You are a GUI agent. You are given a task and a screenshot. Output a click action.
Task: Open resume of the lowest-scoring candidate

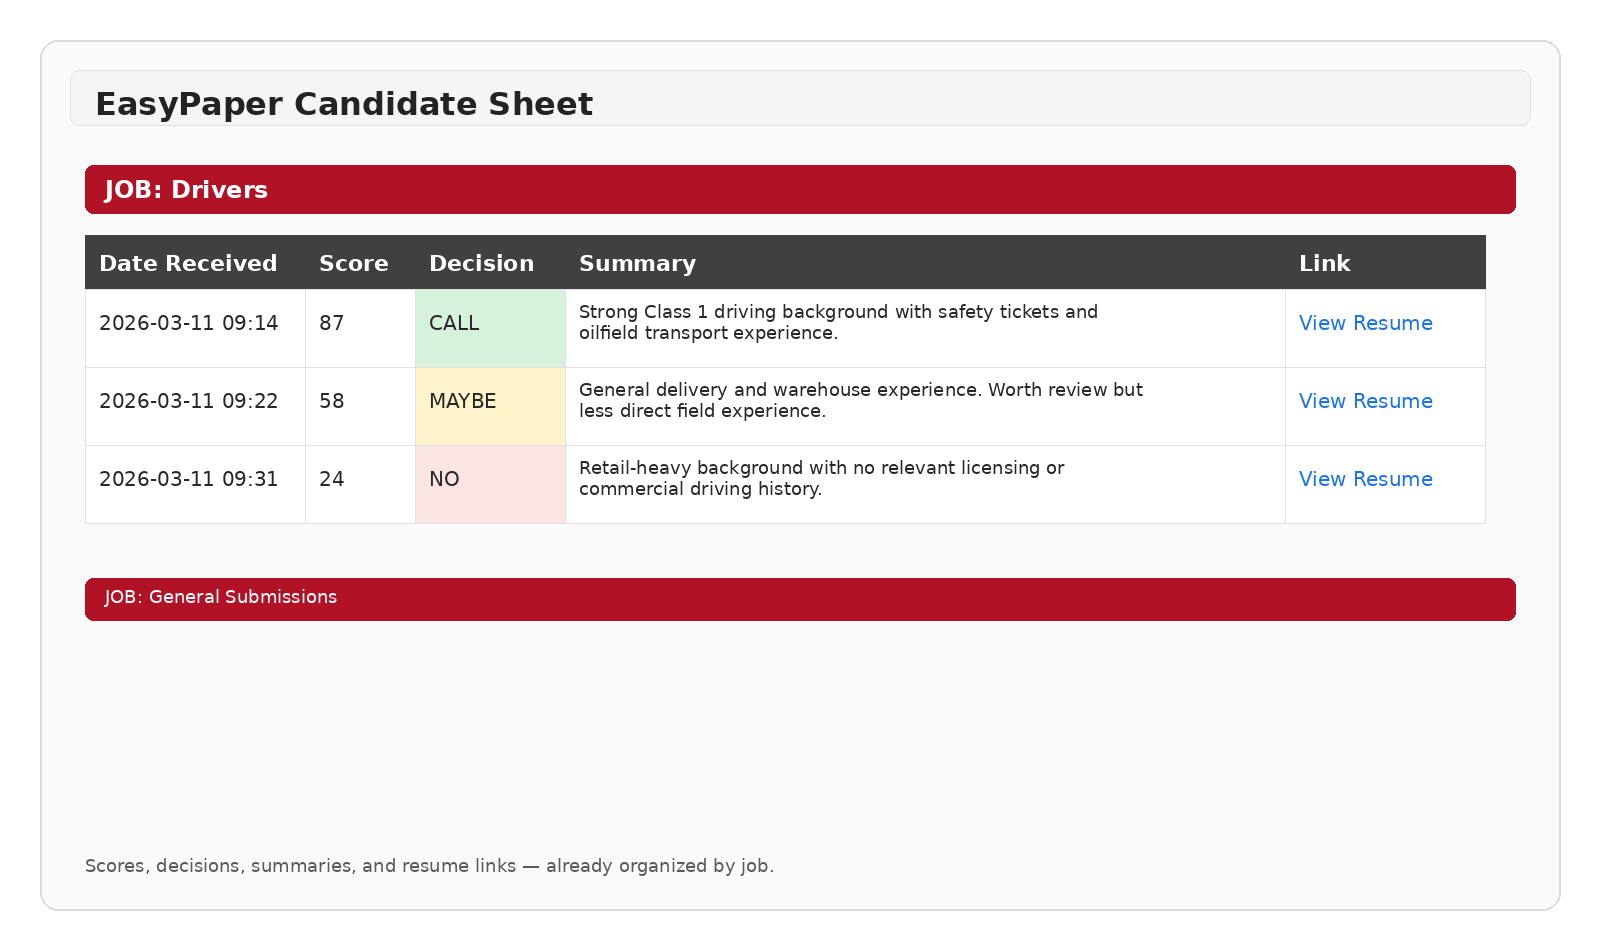pyautogui.click(x=1365, y=479)
